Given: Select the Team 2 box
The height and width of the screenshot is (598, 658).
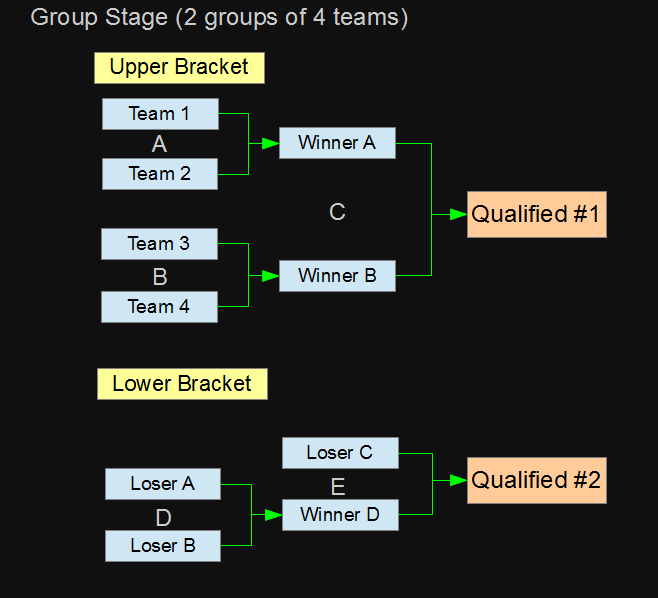Looking at the screenshot, I should click(160, 174).
